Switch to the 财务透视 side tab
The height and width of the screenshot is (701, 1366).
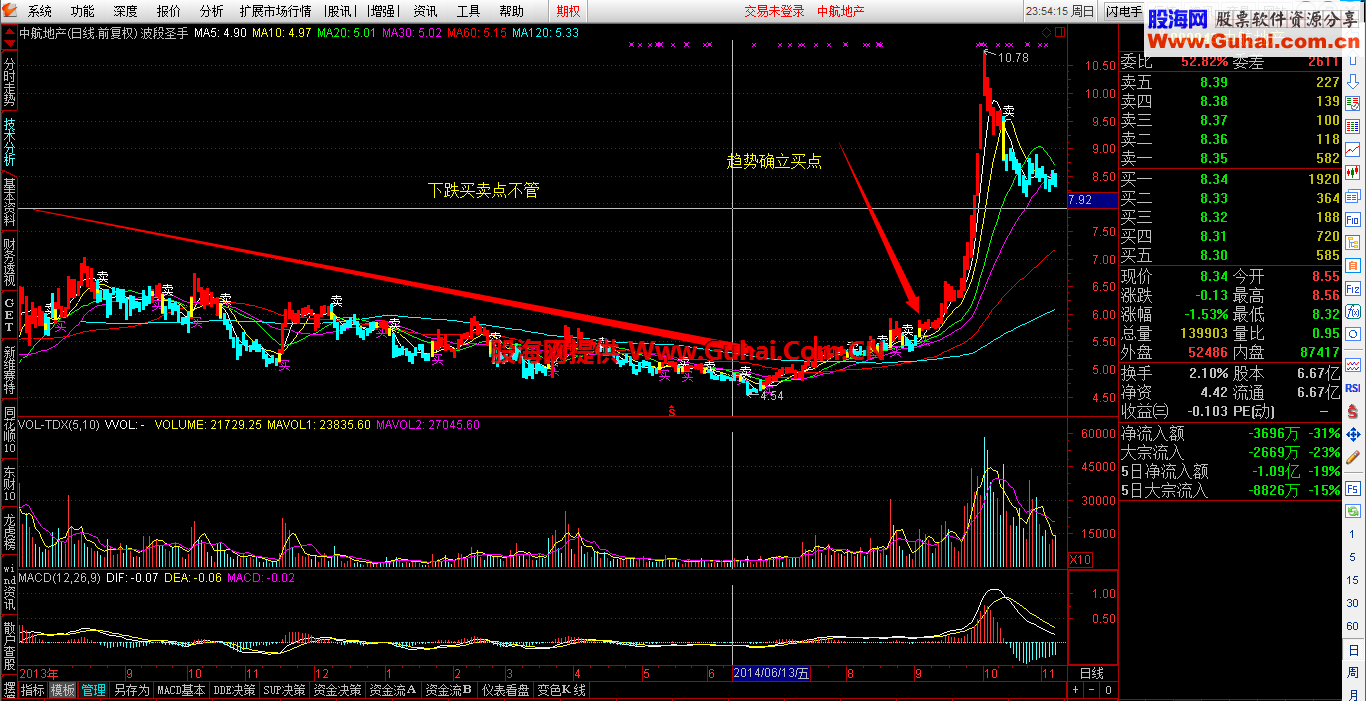9,264
